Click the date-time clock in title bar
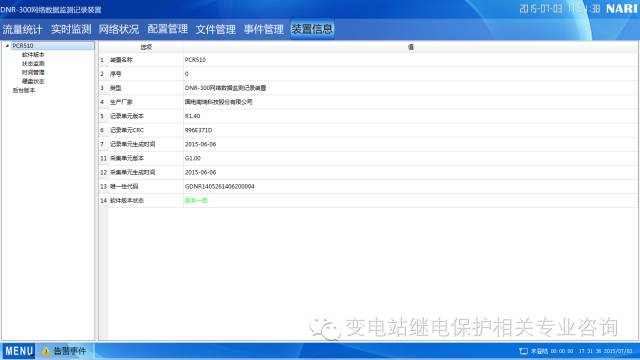Screen dimensions: 640x360 [x=560, y=9]
